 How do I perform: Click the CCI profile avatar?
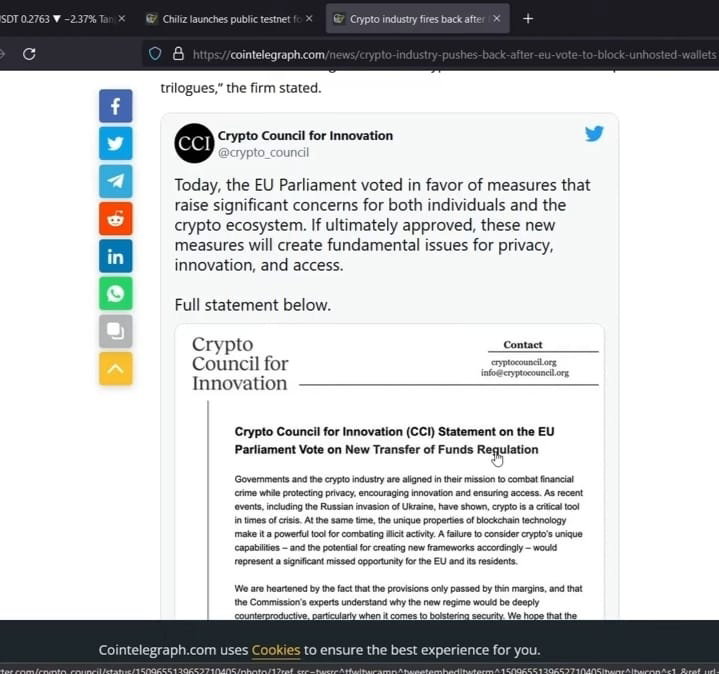click(x=194, y=143)
